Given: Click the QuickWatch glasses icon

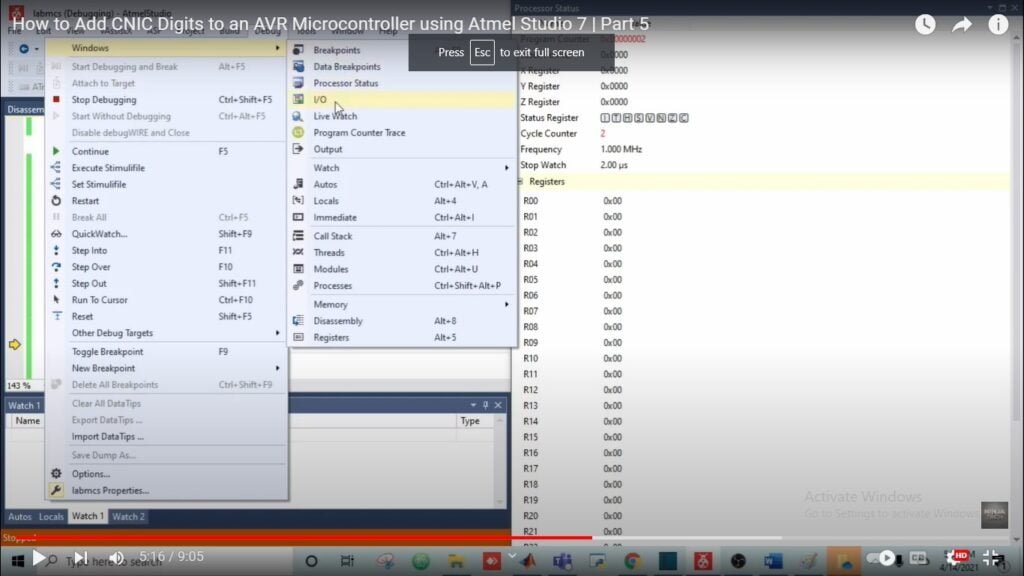Looking at the screenshot, I should (56, 234).
